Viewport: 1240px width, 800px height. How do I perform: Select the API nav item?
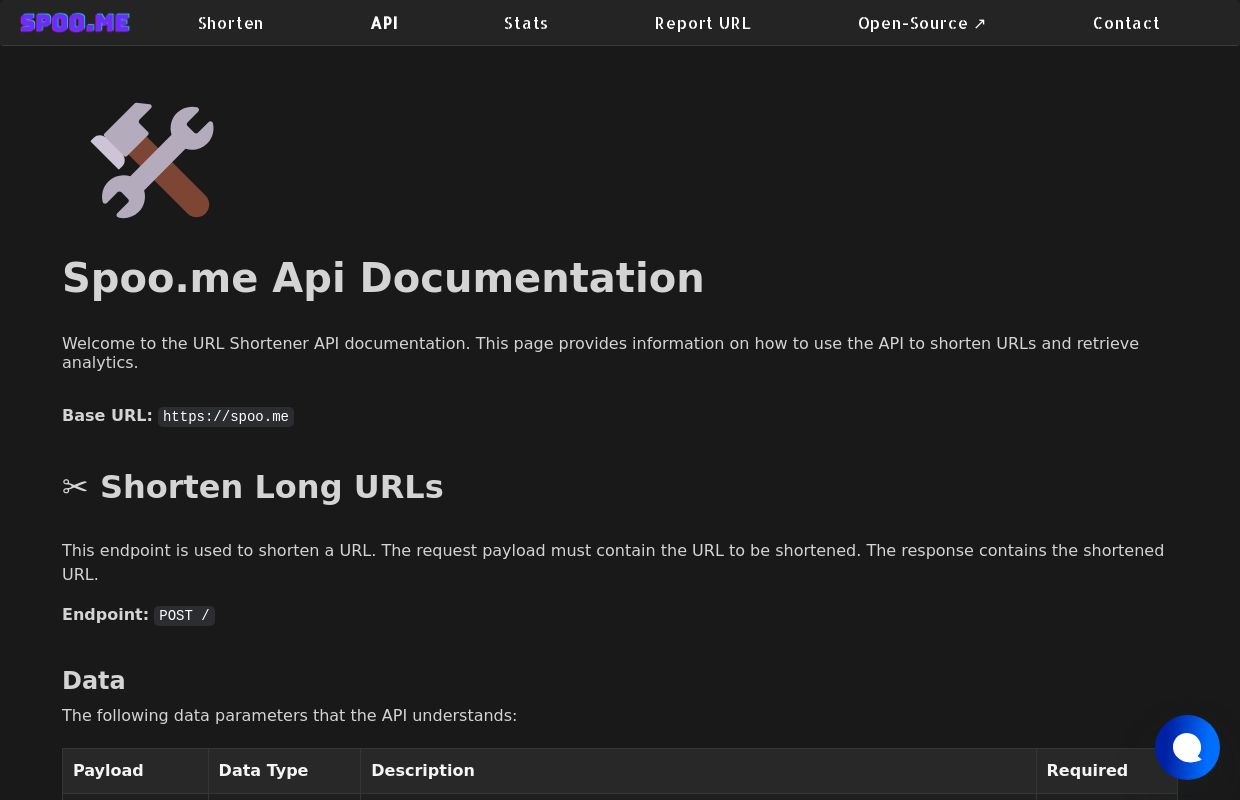[x=385, y=23]
